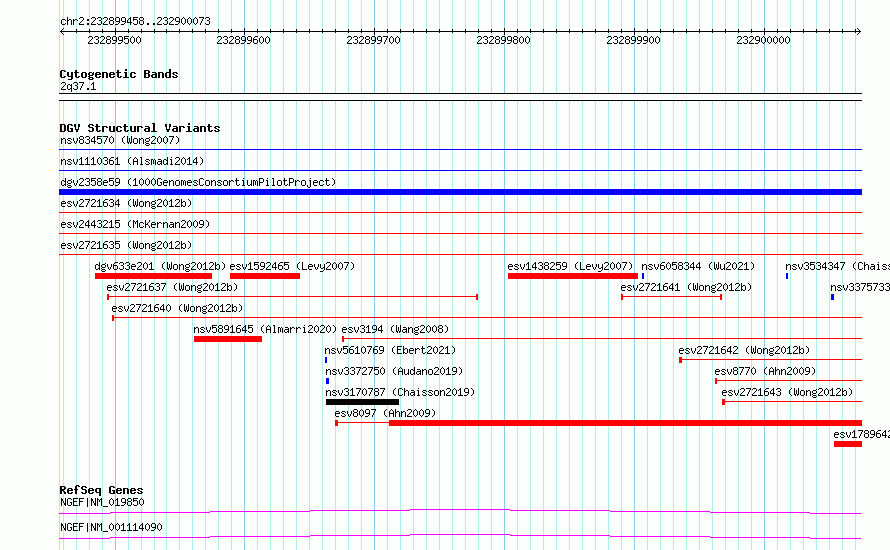
Task: Open esv2721642 (Wong2012b) variant
Action: pos(744,350)
